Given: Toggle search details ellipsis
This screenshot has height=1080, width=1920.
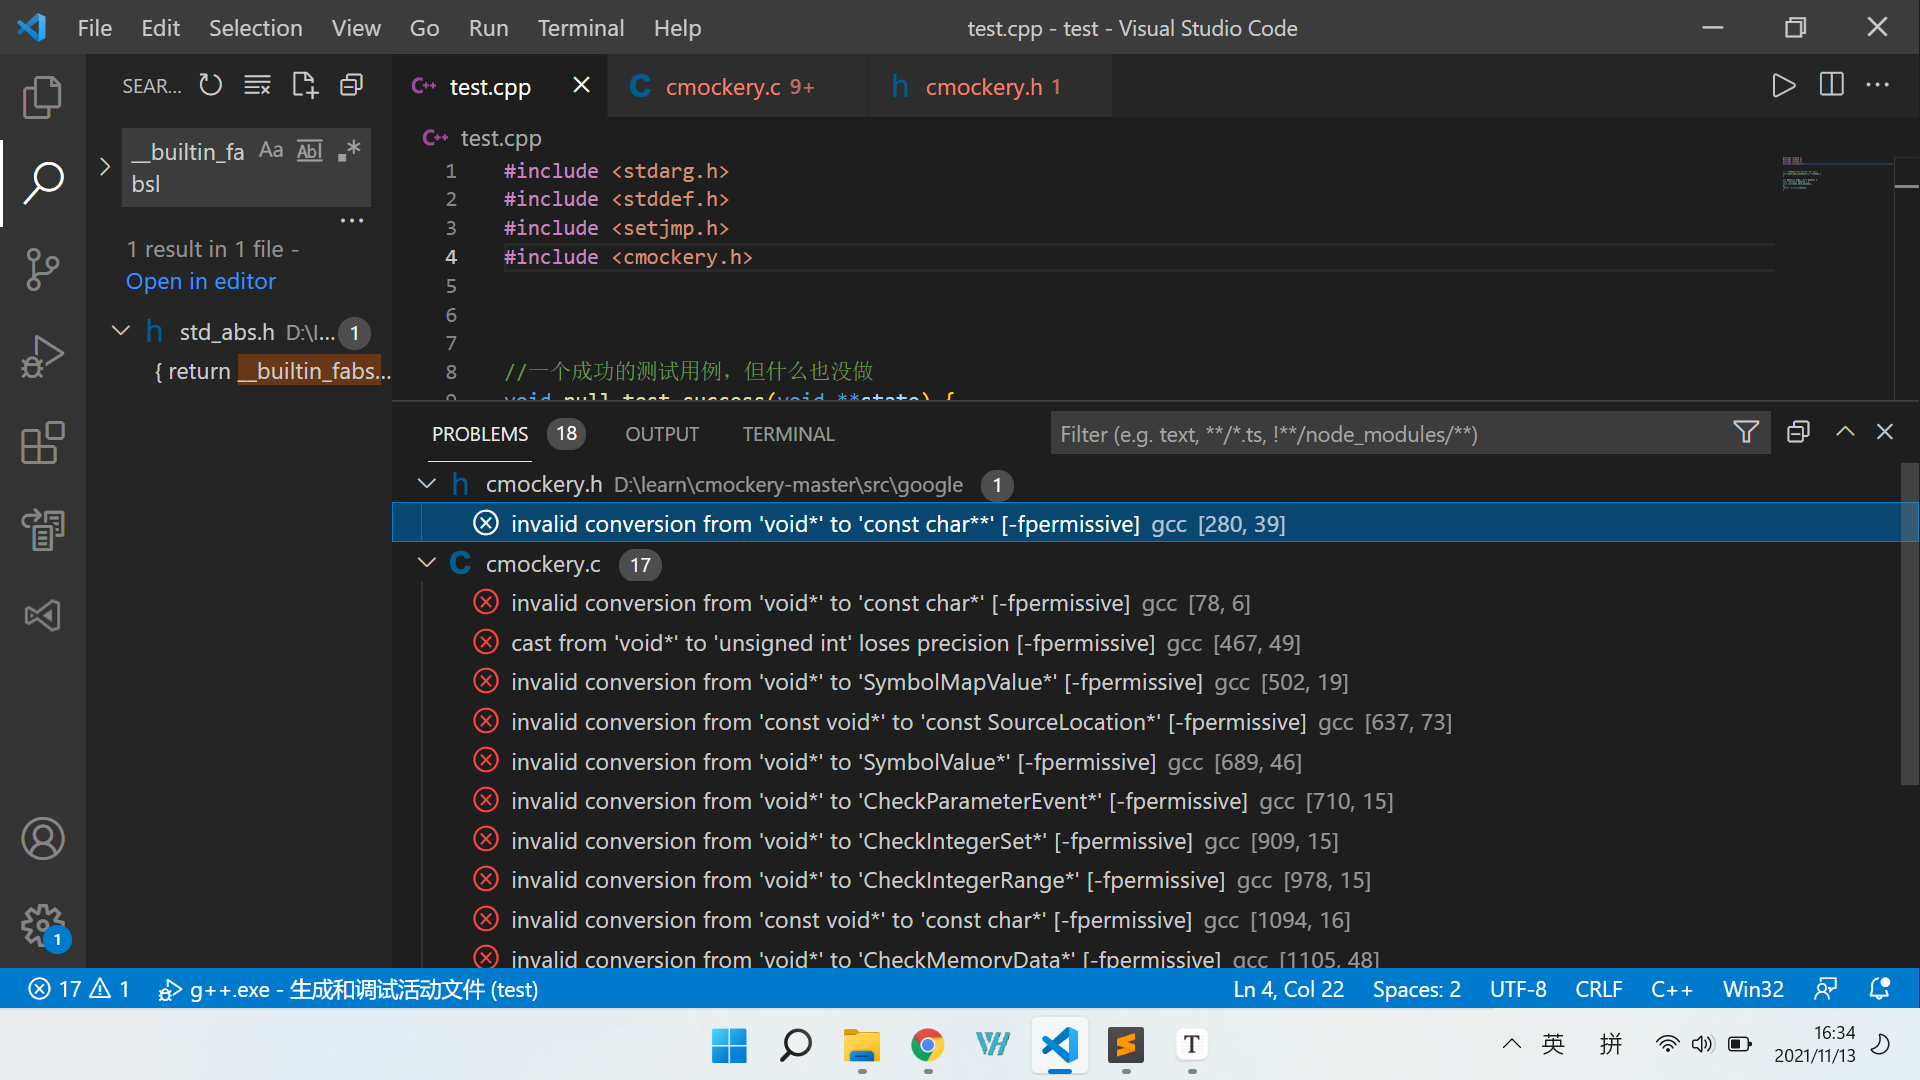Looking at the screenshot, I should coord(352,220).
